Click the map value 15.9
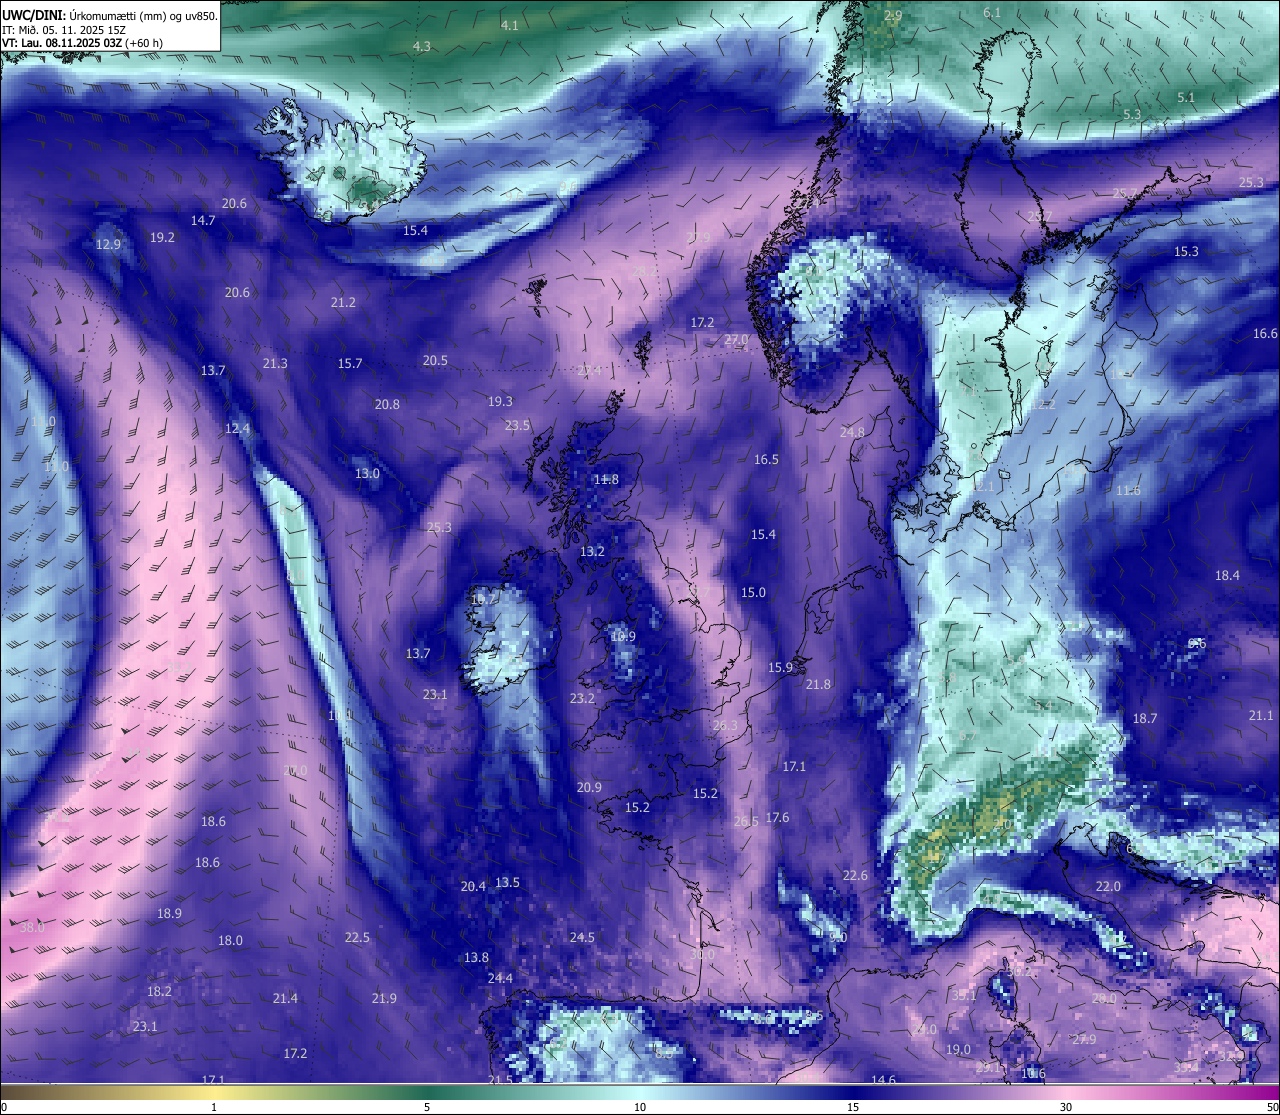Viewport: 1280px width, 1115px height. (780, 668)
